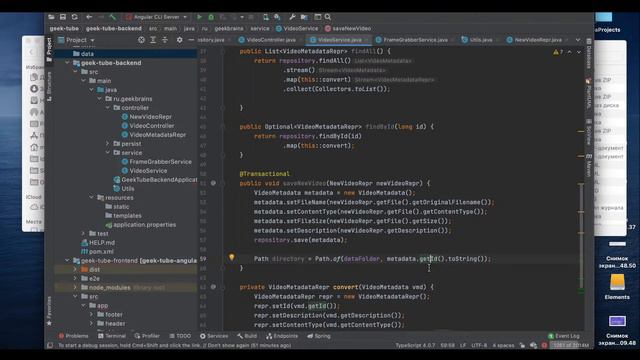
Task: Open the Endpoints tool window
Action: coord(282,336)
